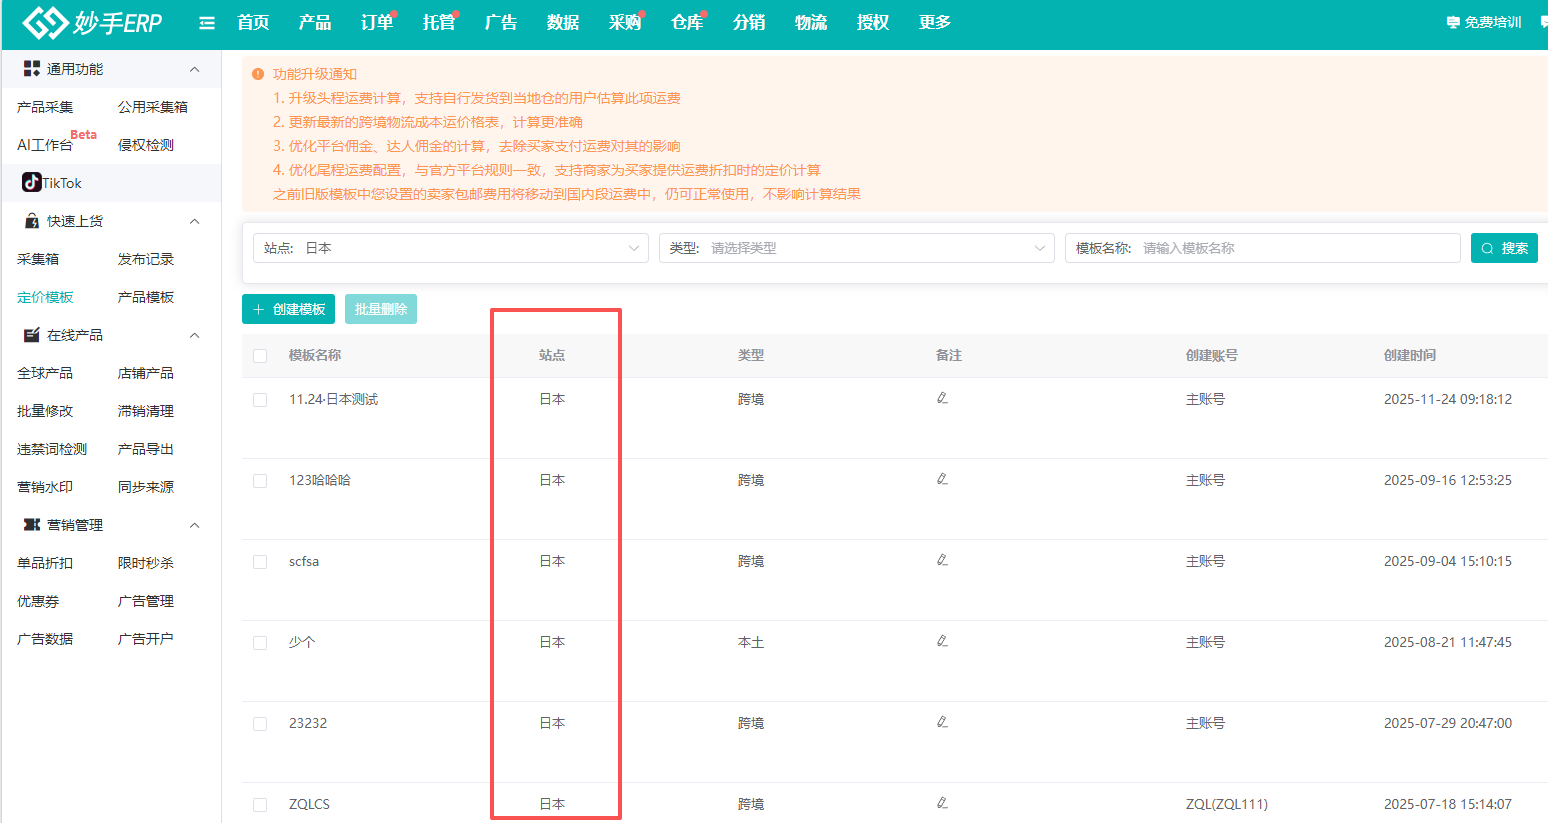Check the 11.24-日本测试 row checkbox
The width and height of the screenshot is (1548, 823).
260,400
